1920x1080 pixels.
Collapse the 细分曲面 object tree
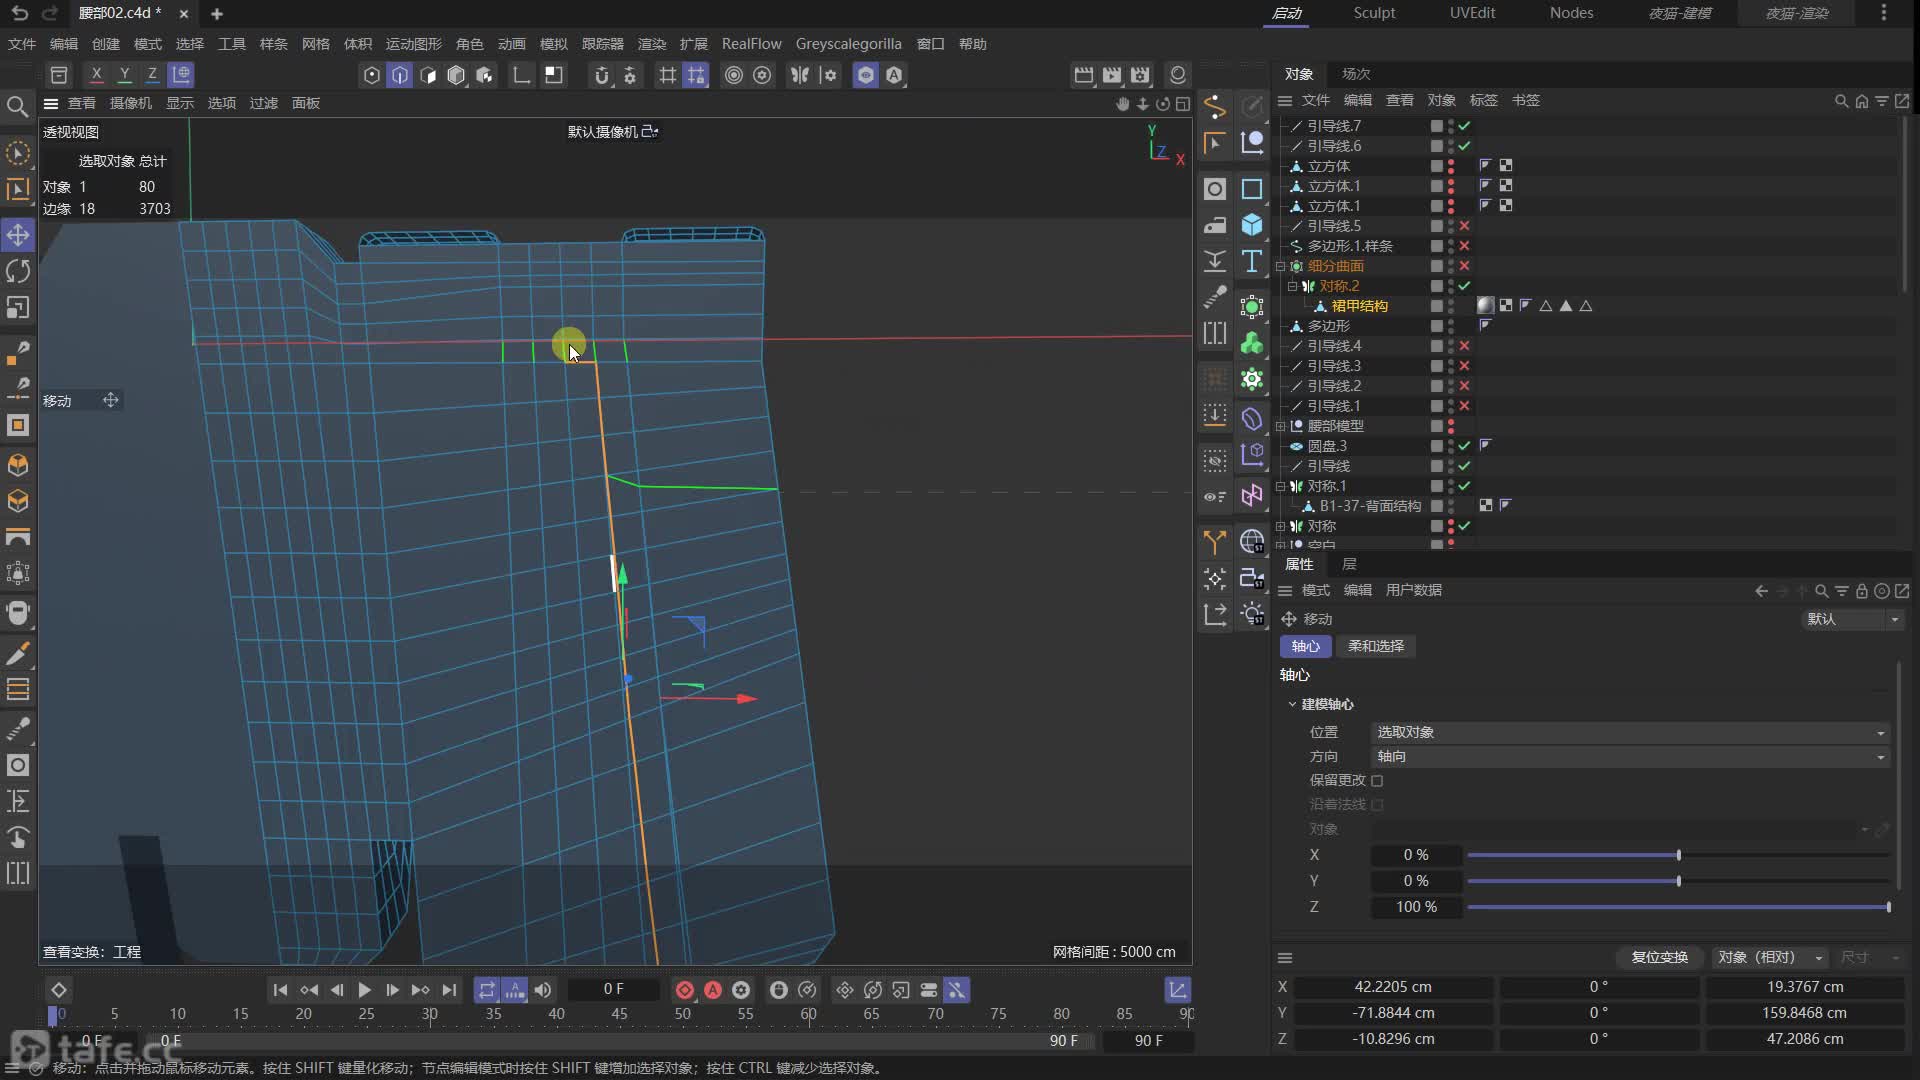1280,266
